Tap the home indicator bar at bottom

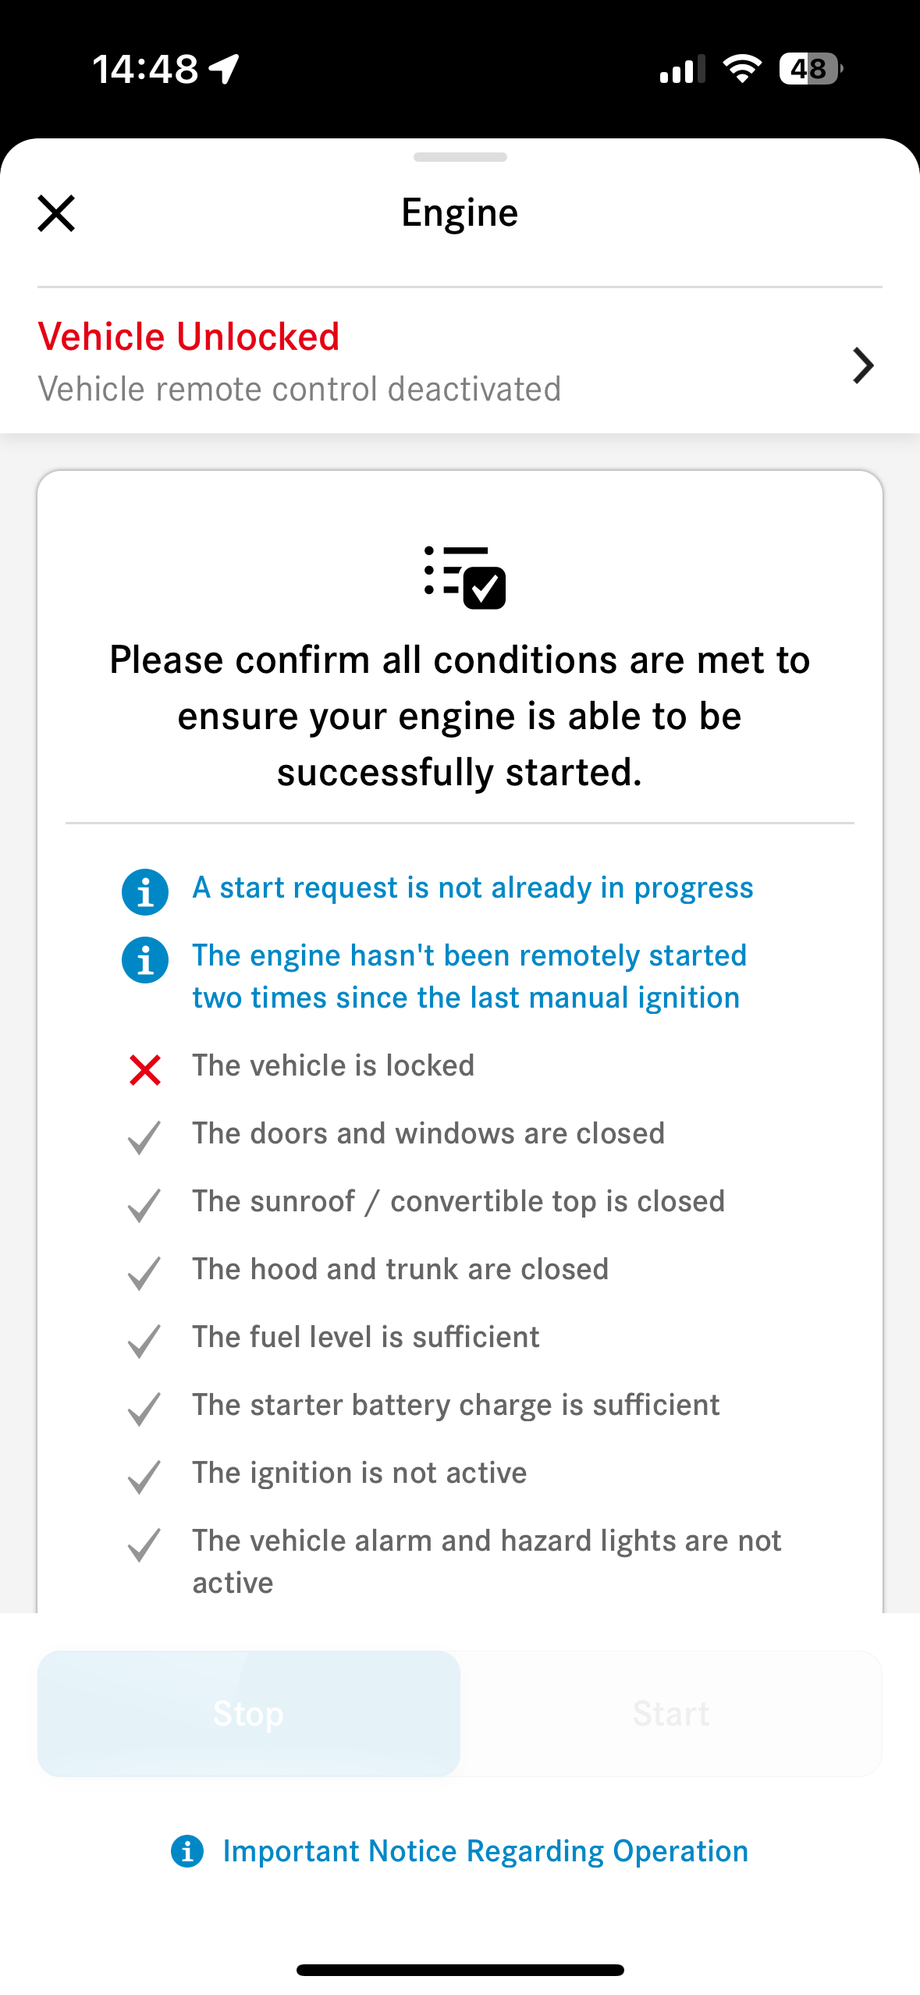tap(460, 1969)
